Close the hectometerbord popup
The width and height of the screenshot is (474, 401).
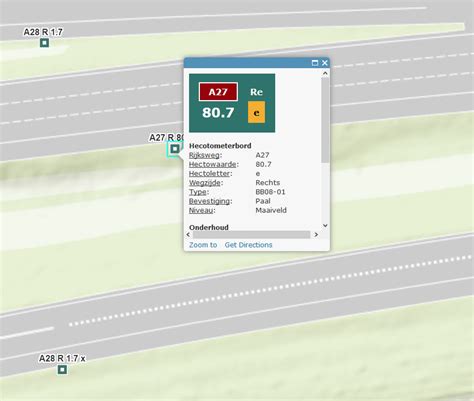[325, 63]
